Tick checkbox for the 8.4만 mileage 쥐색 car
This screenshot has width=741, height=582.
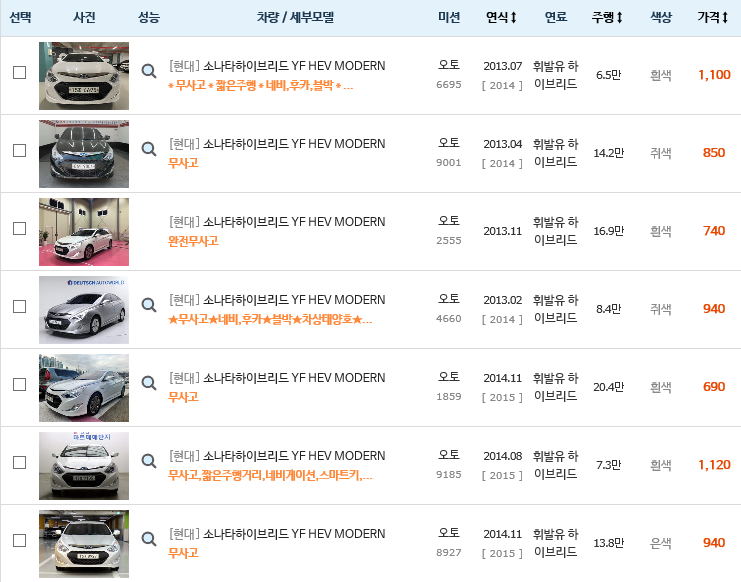19,307
